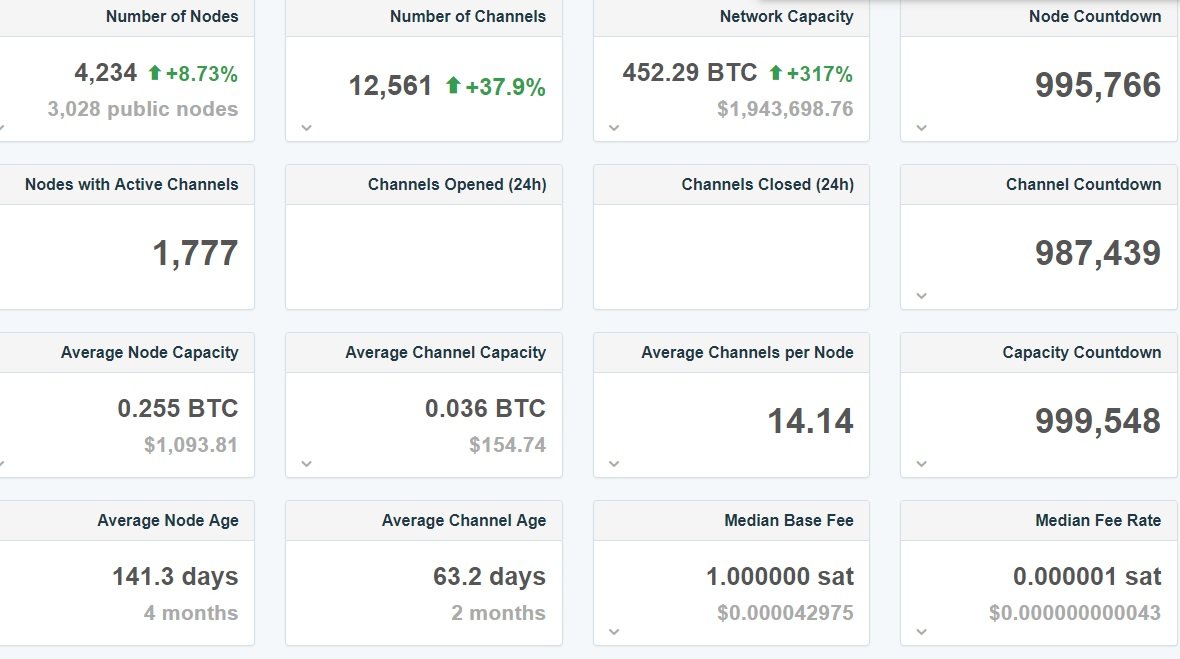Image resolution: width=1180 pixels, height=659 pixels.
Task: Expand the Node Countdown card chevron
Action: tap(922, 127)
